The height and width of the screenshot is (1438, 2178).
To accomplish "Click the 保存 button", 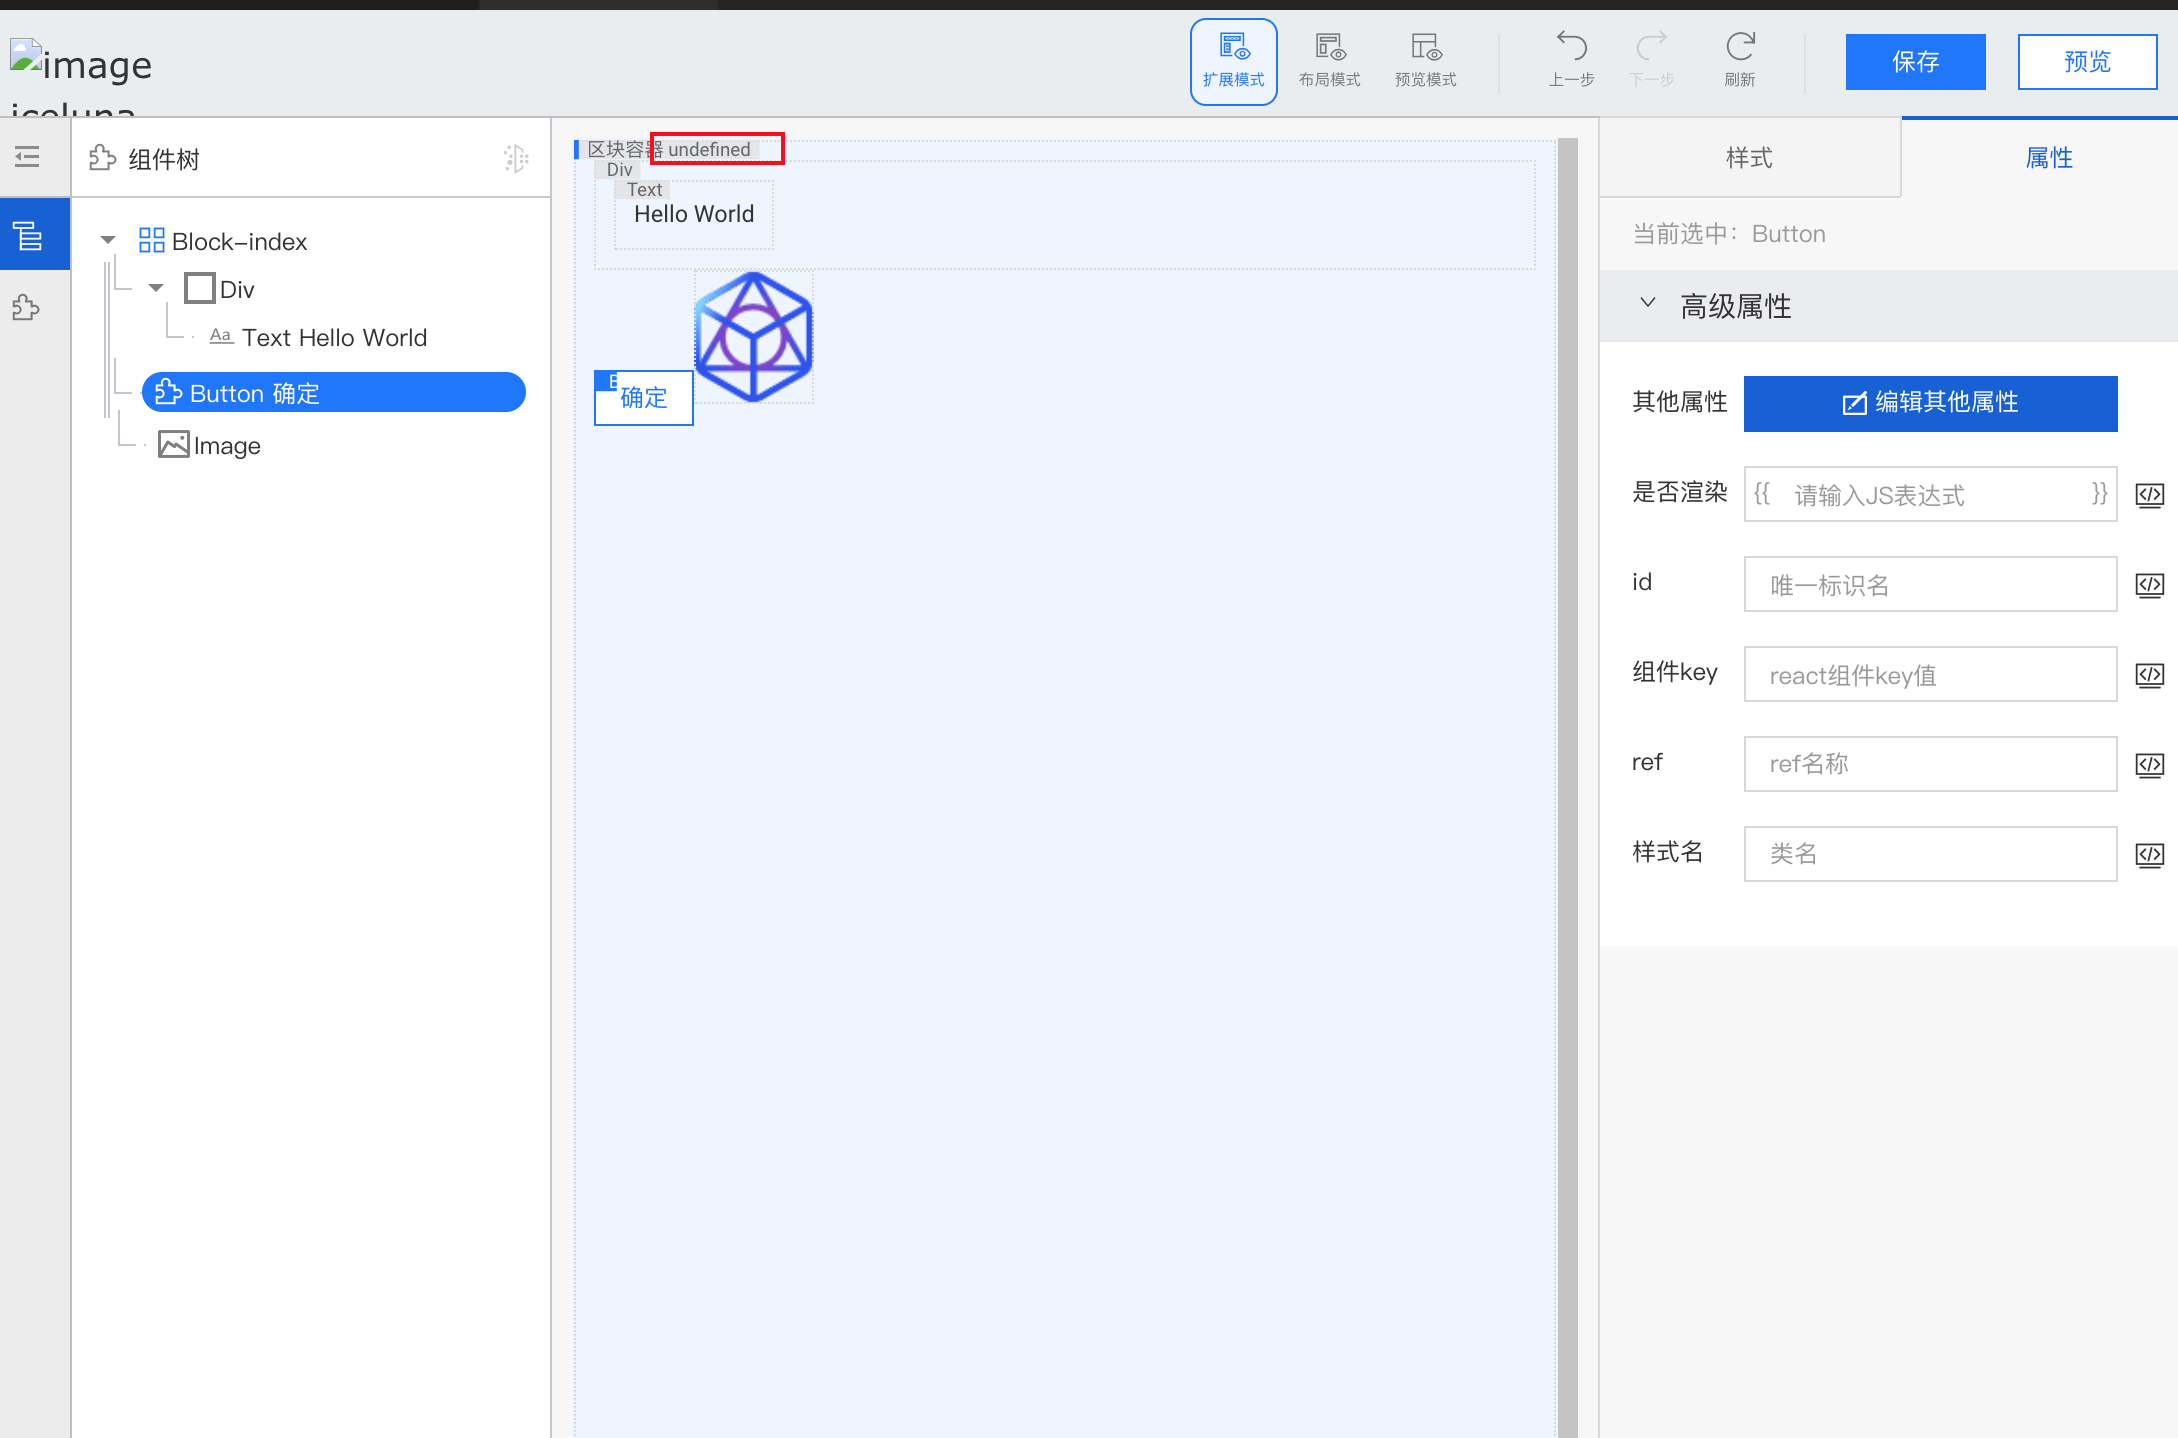I will 1914,61.
